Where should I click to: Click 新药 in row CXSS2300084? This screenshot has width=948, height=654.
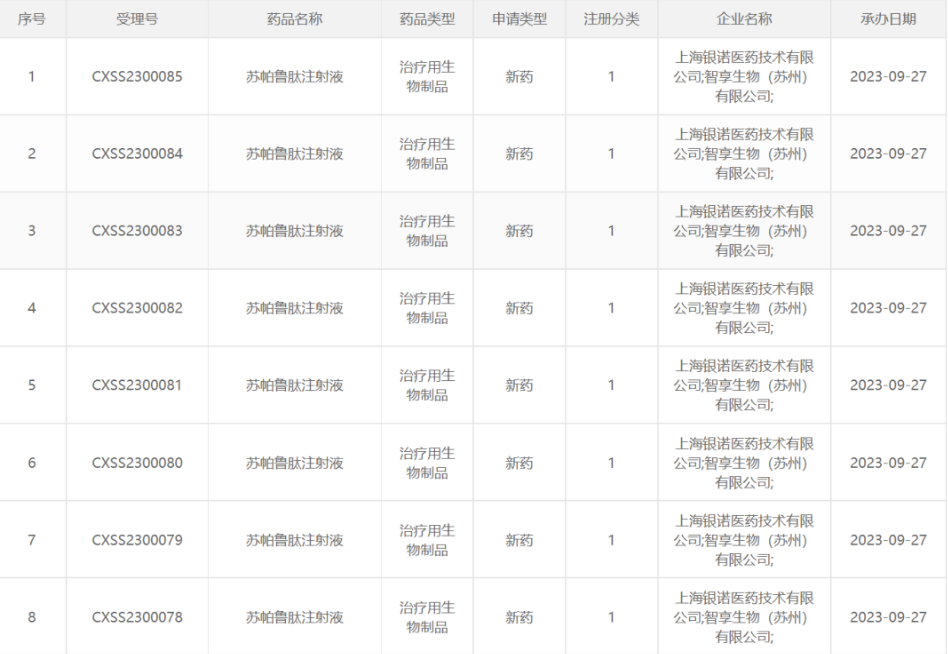coord(519,154)
